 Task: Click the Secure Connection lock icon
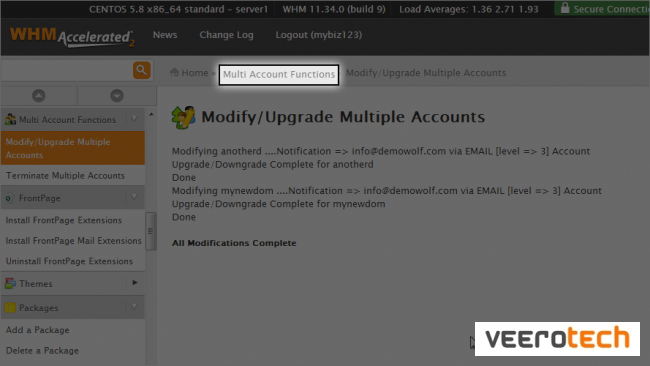(x=565, y=7)
